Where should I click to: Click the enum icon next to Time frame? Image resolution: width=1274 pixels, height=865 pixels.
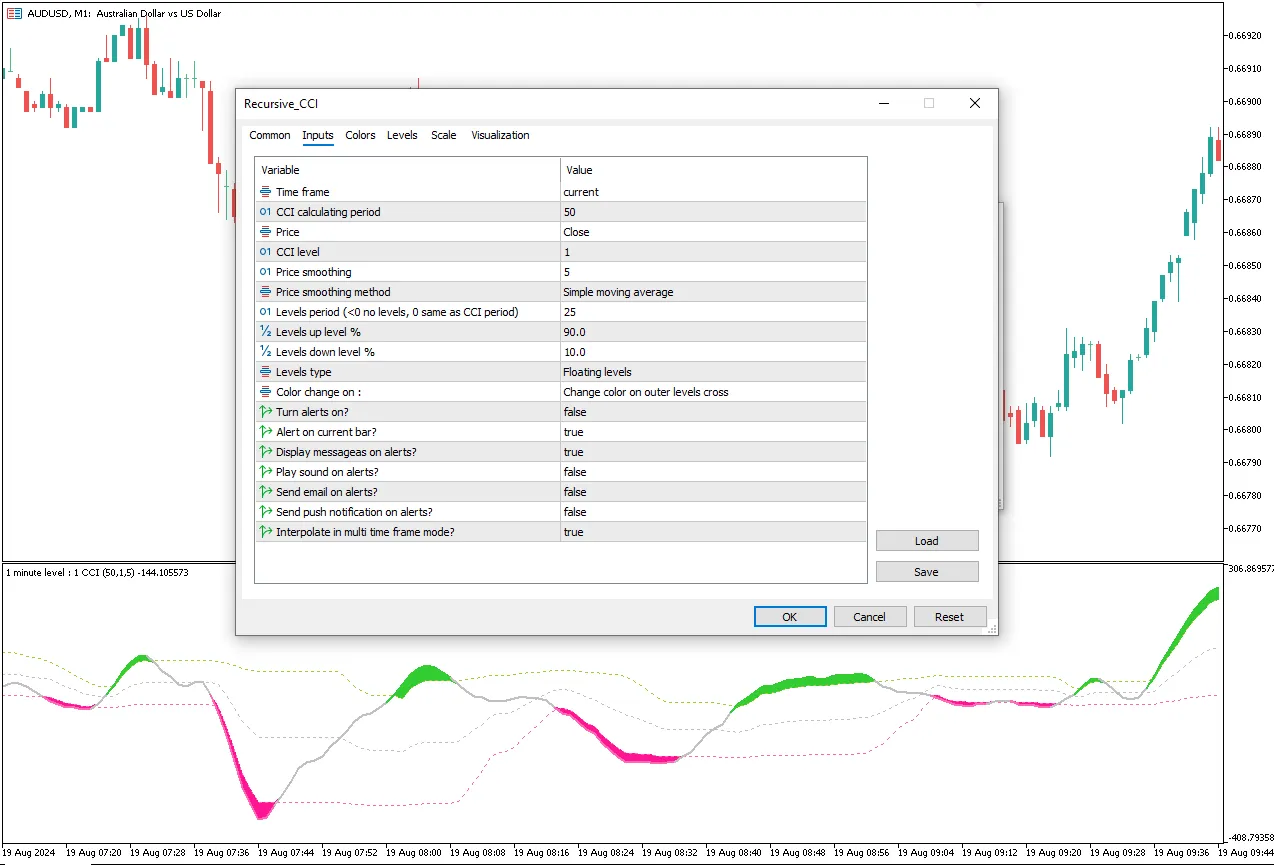pyautogui.click(x=265, y=192)
